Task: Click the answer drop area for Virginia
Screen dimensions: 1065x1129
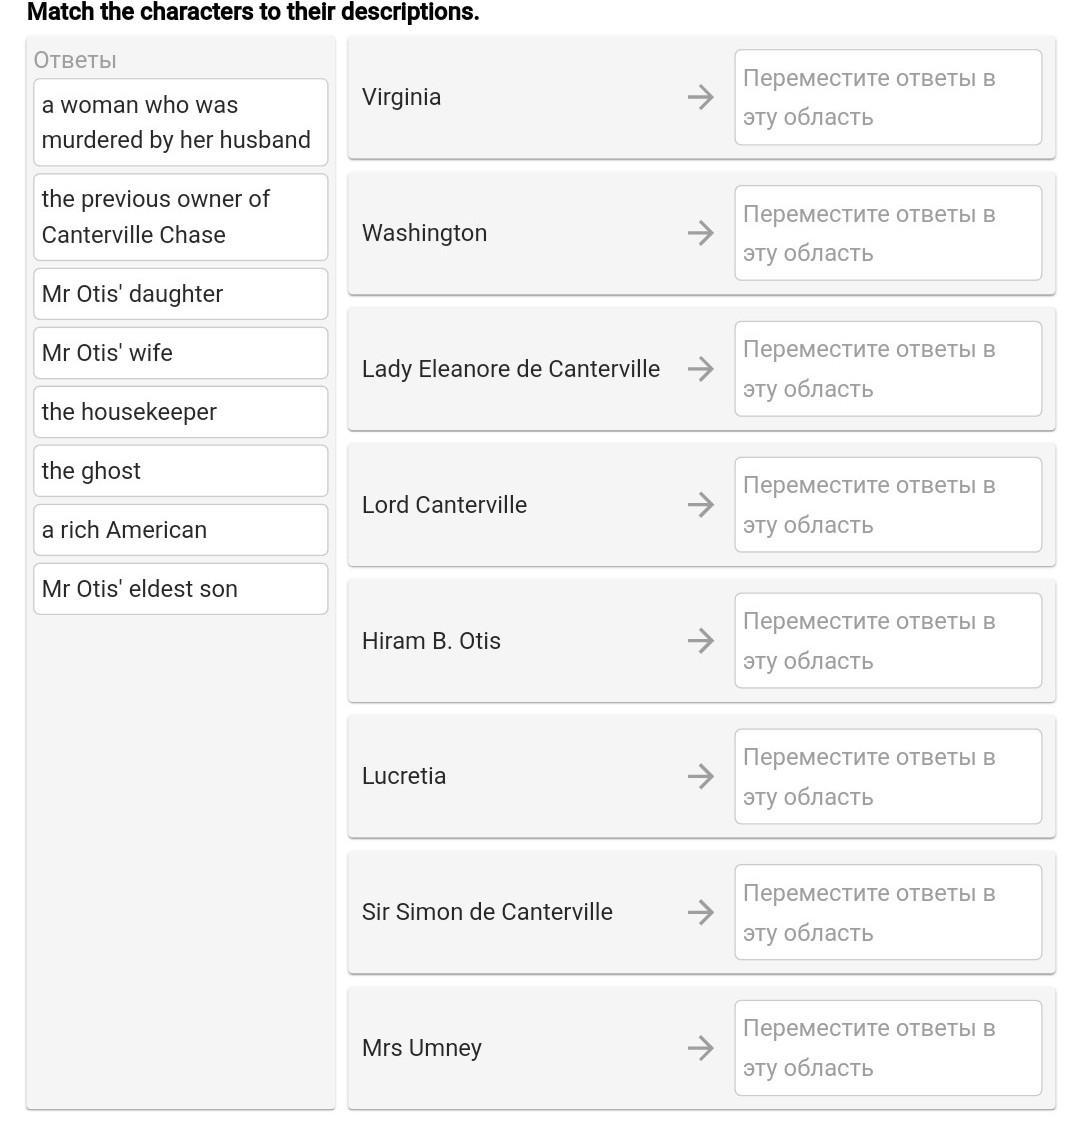Action: coord(888,97)
